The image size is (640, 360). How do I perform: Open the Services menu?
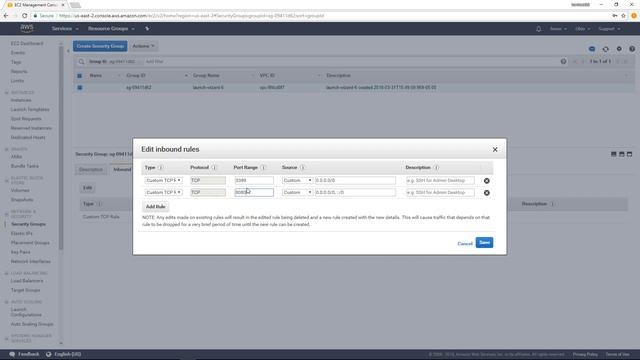tap(65, 29)
